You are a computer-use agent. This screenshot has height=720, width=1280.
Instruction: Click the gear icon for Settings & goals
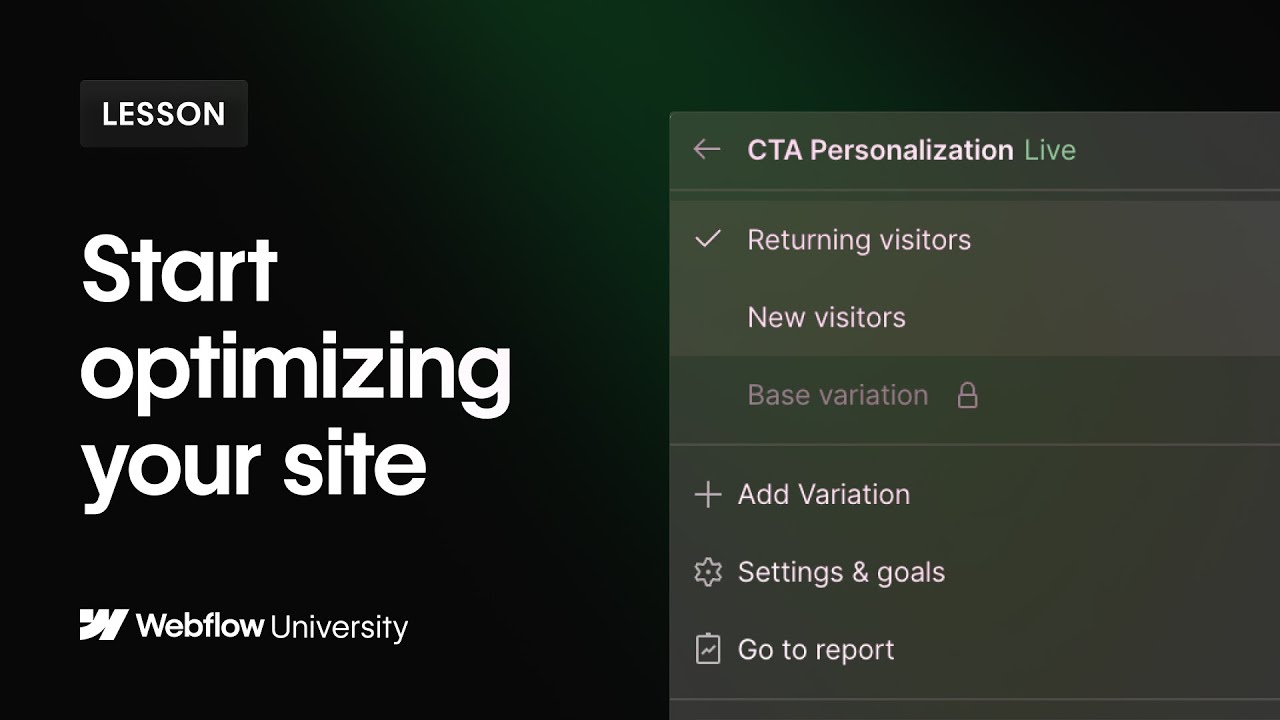pyautogui.click(x=707, y=572)
